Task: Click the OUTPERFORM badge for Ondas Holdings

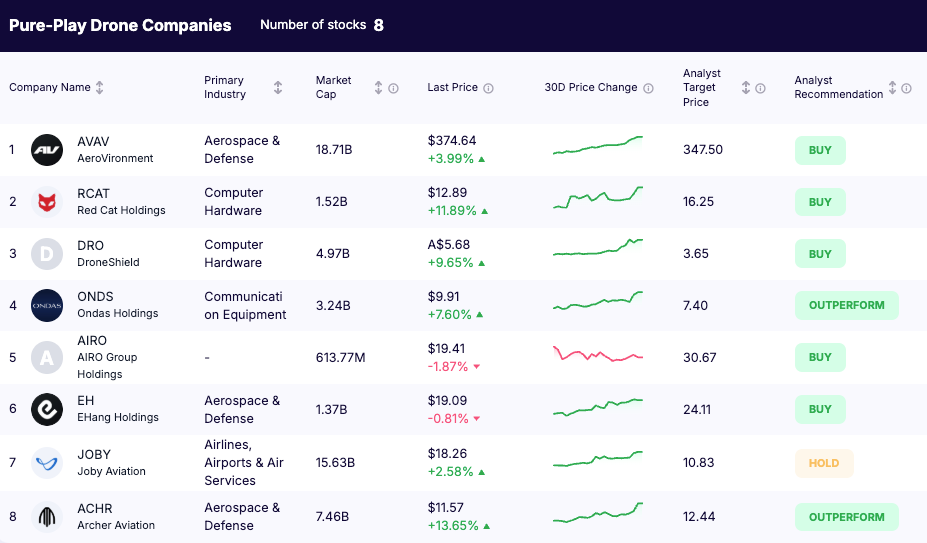Action: [846, 305]
